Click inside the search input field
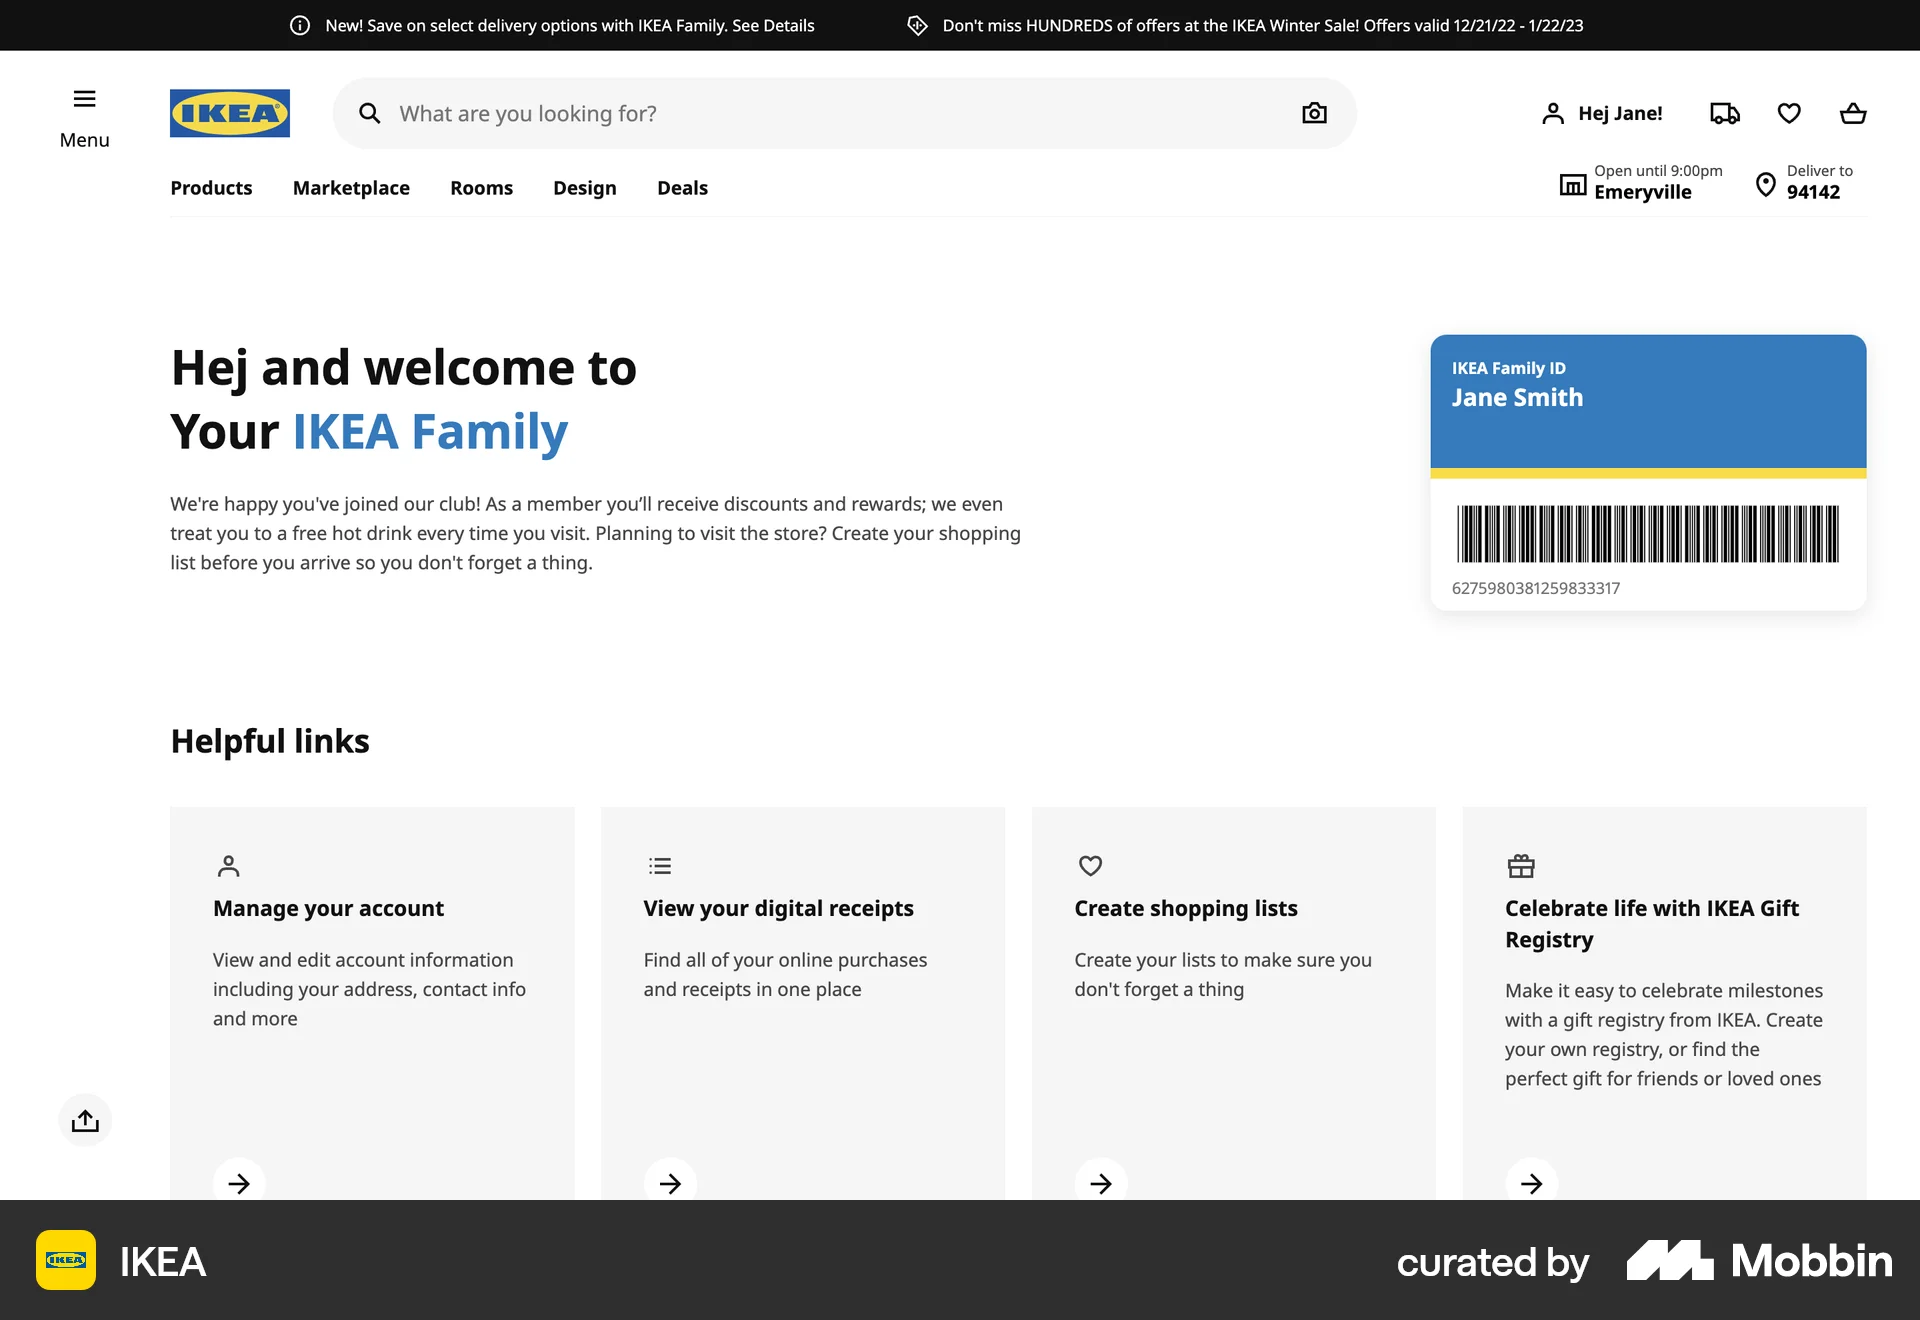 [700, 113]
